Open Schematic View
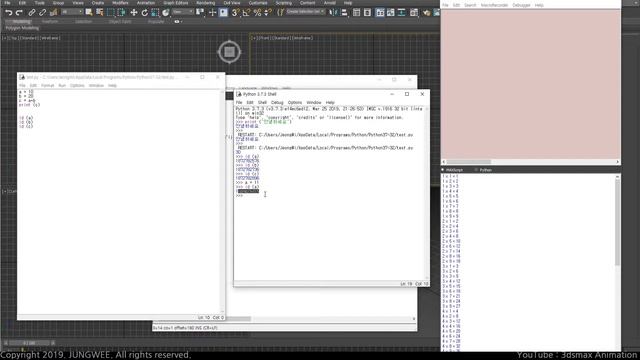 coord(402,13)
